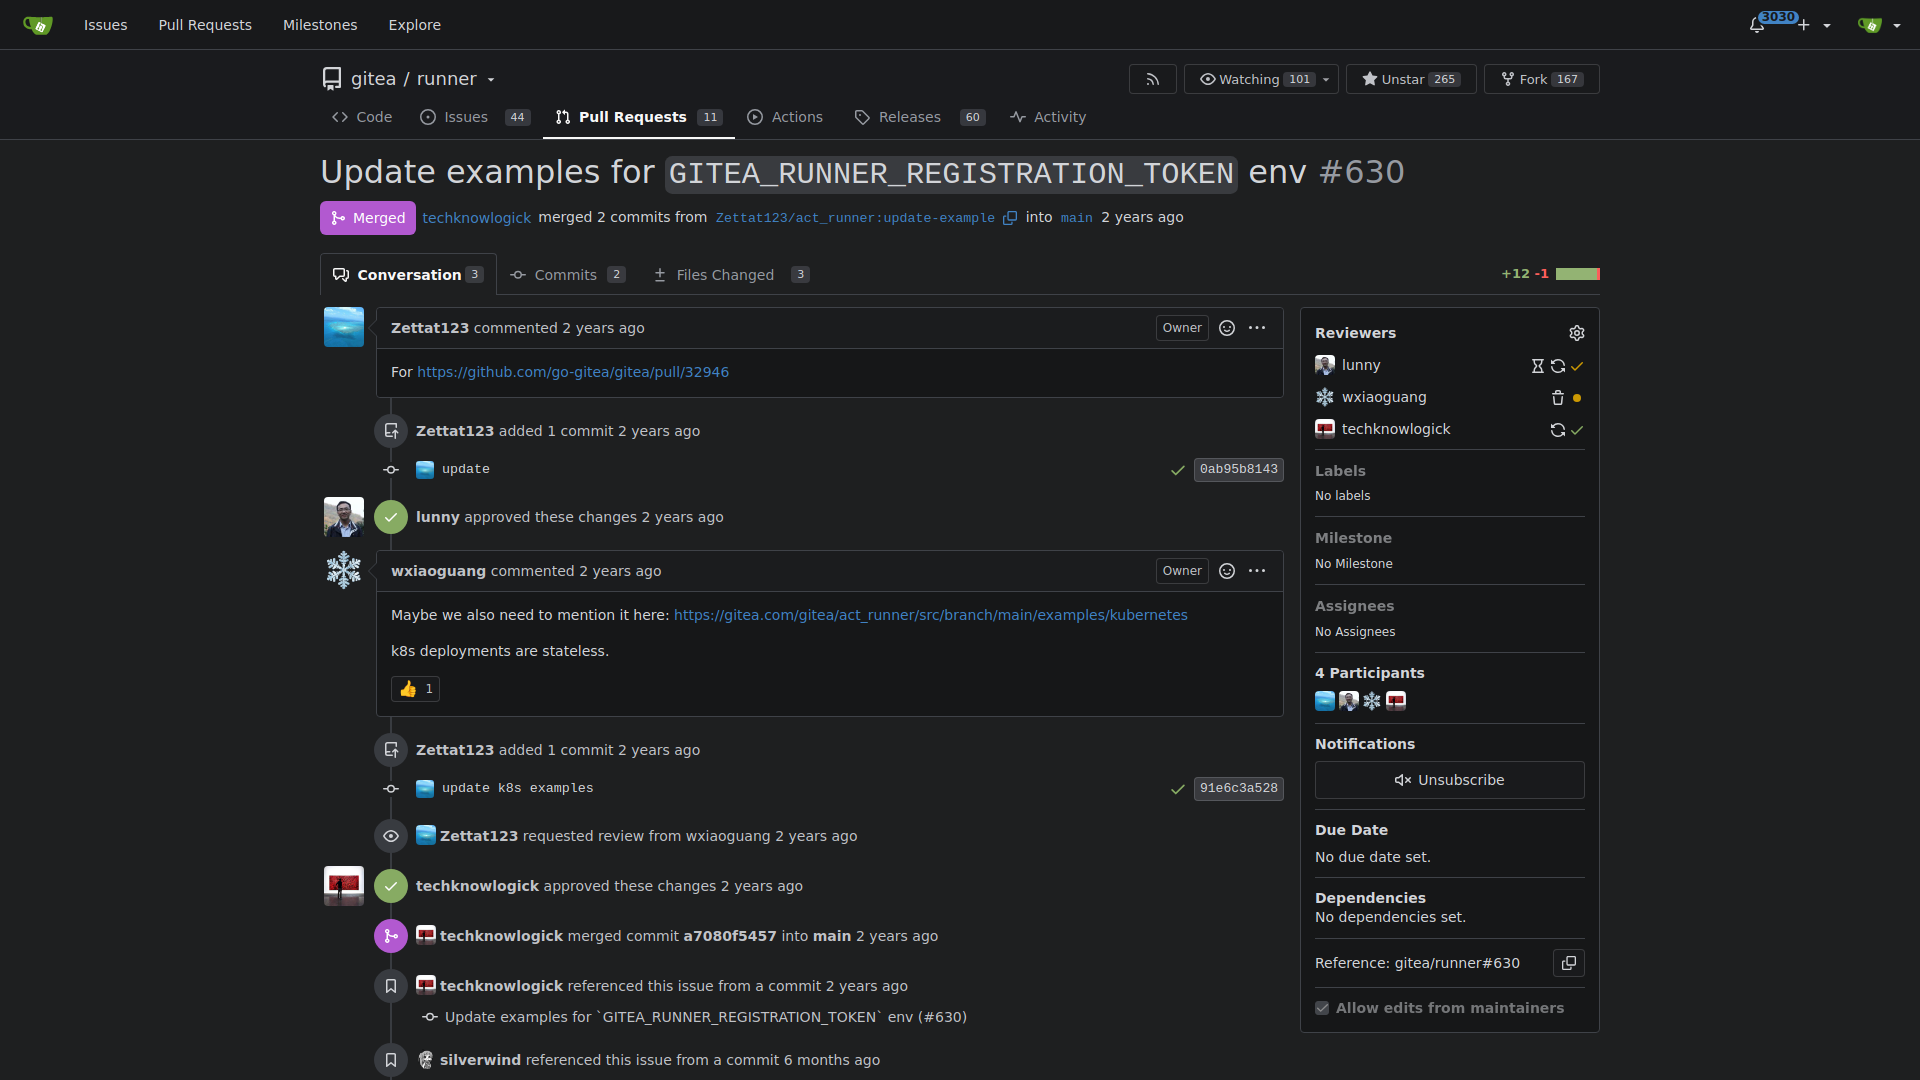Copy the branch name Zettat123/act_runner:update-example
This screenshot has height=1080, width=1920.
1010,218
